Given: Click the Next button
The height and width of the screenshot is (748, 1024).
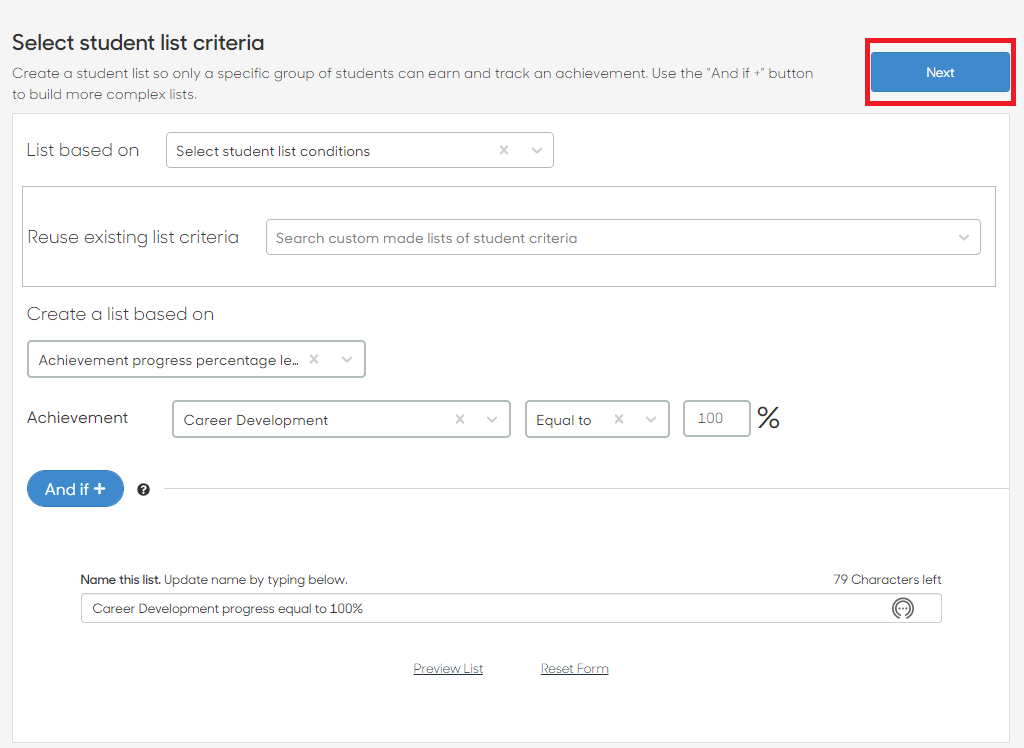Looking at the screenshot, I should pos(940,72).
